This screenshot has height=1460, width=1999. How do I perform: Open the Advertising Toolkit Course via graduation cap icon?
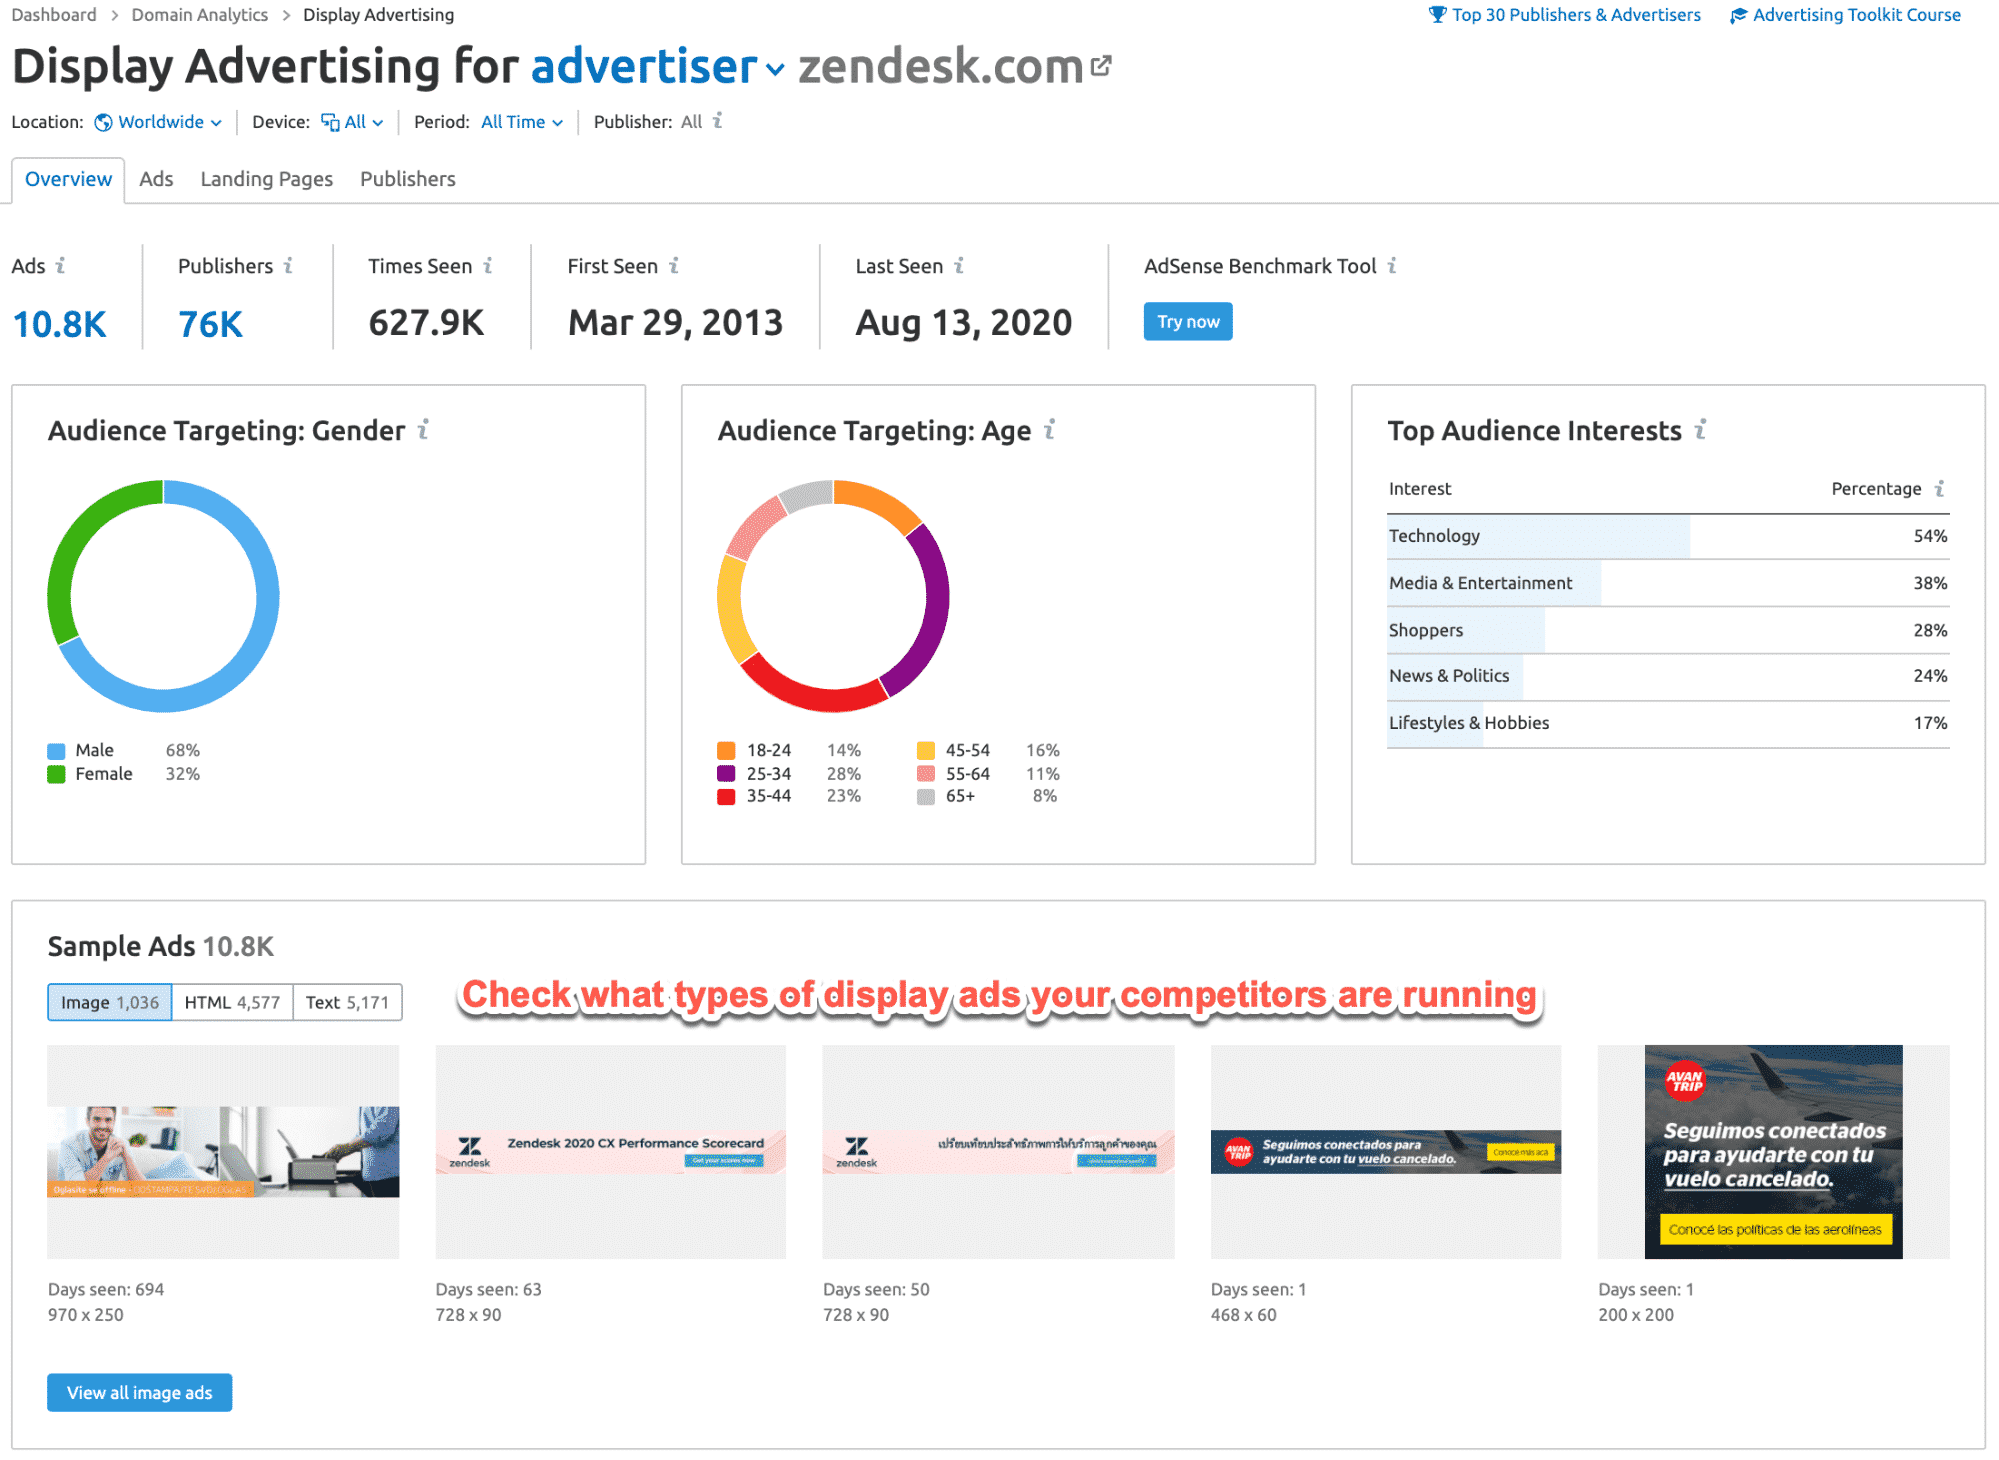coord(1738,14)
